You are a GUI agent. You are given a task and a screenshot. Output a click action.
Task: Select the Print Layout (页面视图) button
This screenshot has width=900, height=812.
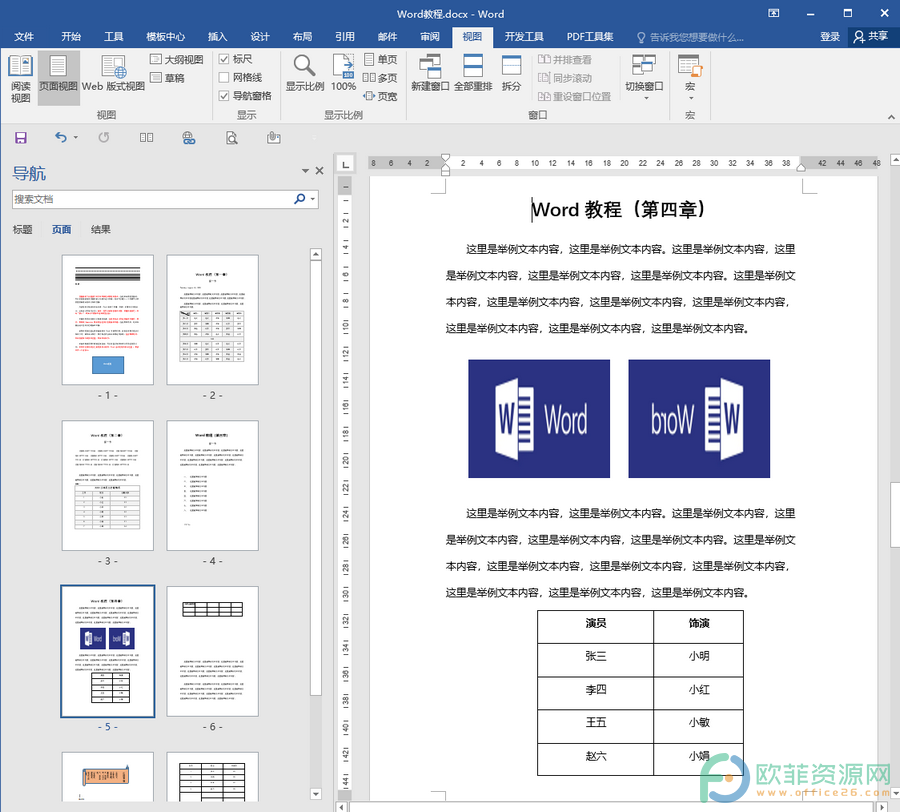tap(58, 79)
